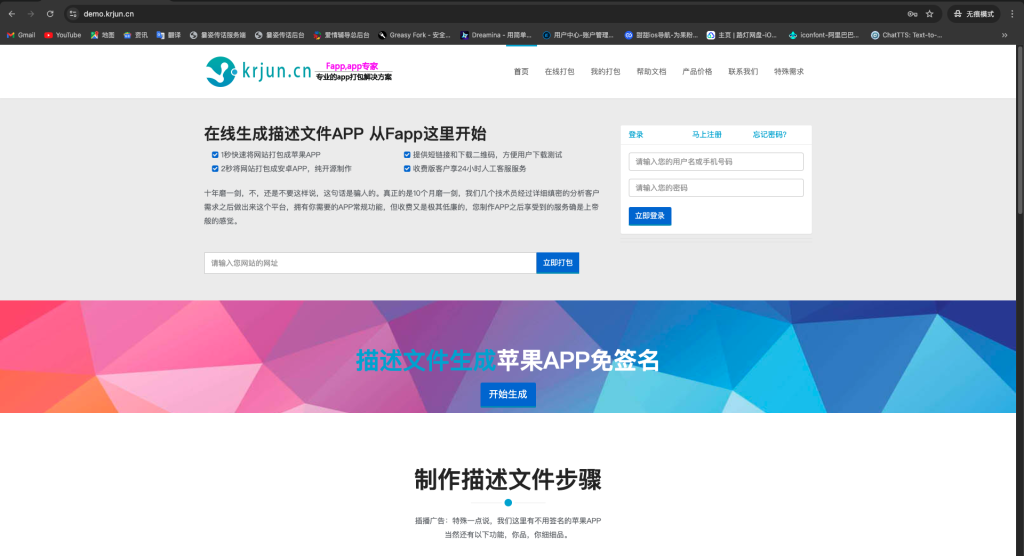Open the 量姿传话后台 bookmark
This screenshot has height=556, width=1024.
point(280,35)
